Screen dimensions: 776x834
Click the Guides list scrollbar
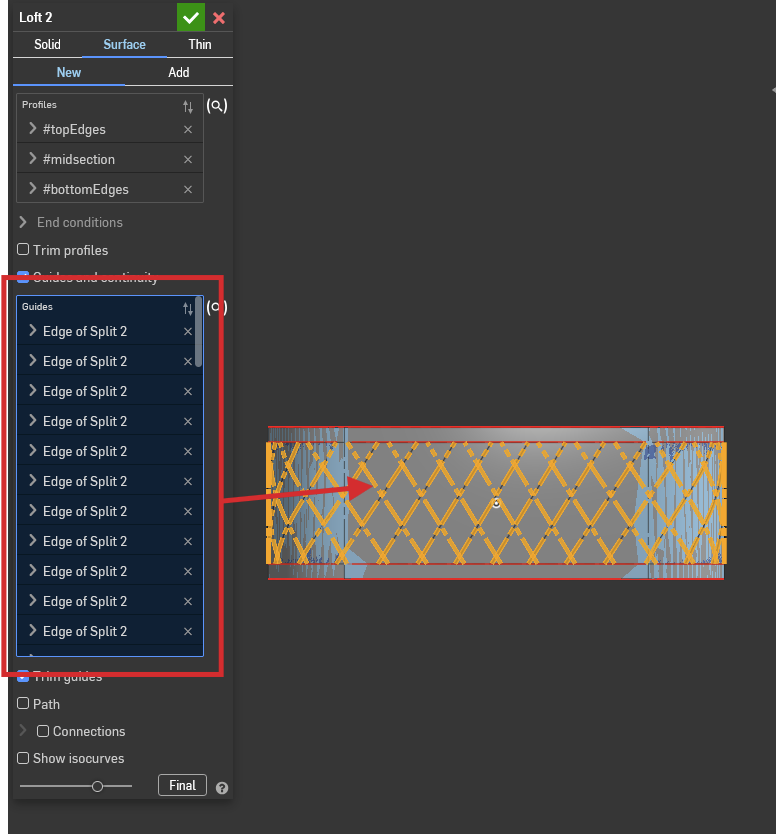199,332
